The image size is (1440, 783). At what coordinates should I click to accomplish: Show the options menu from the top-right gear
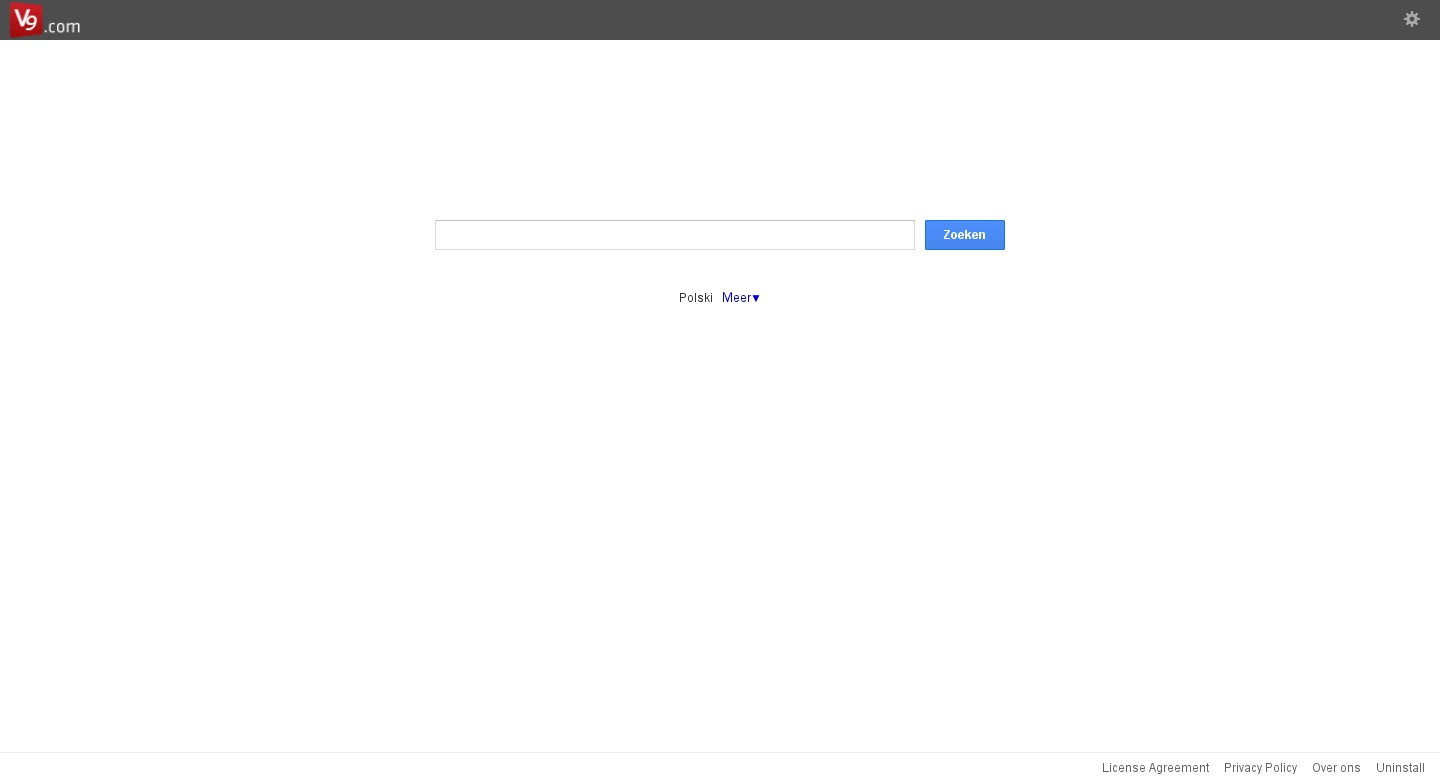(1411, 19)
